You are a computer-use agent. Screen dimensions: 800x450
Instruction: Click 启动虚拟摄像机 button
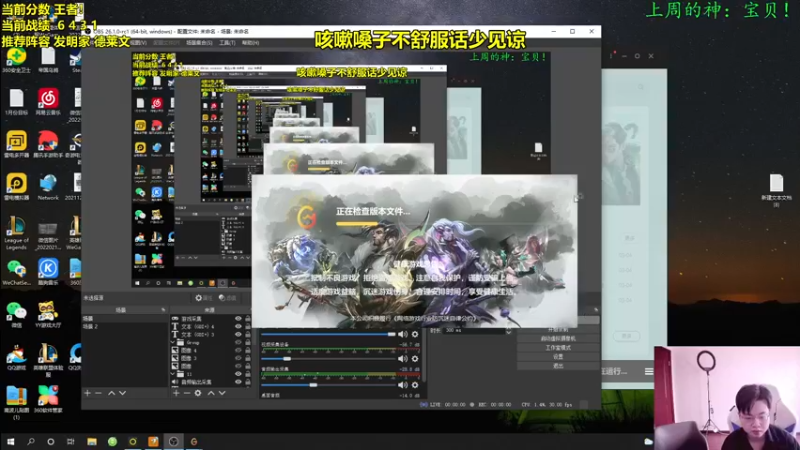pyautogui.click(x=558, y=339)
